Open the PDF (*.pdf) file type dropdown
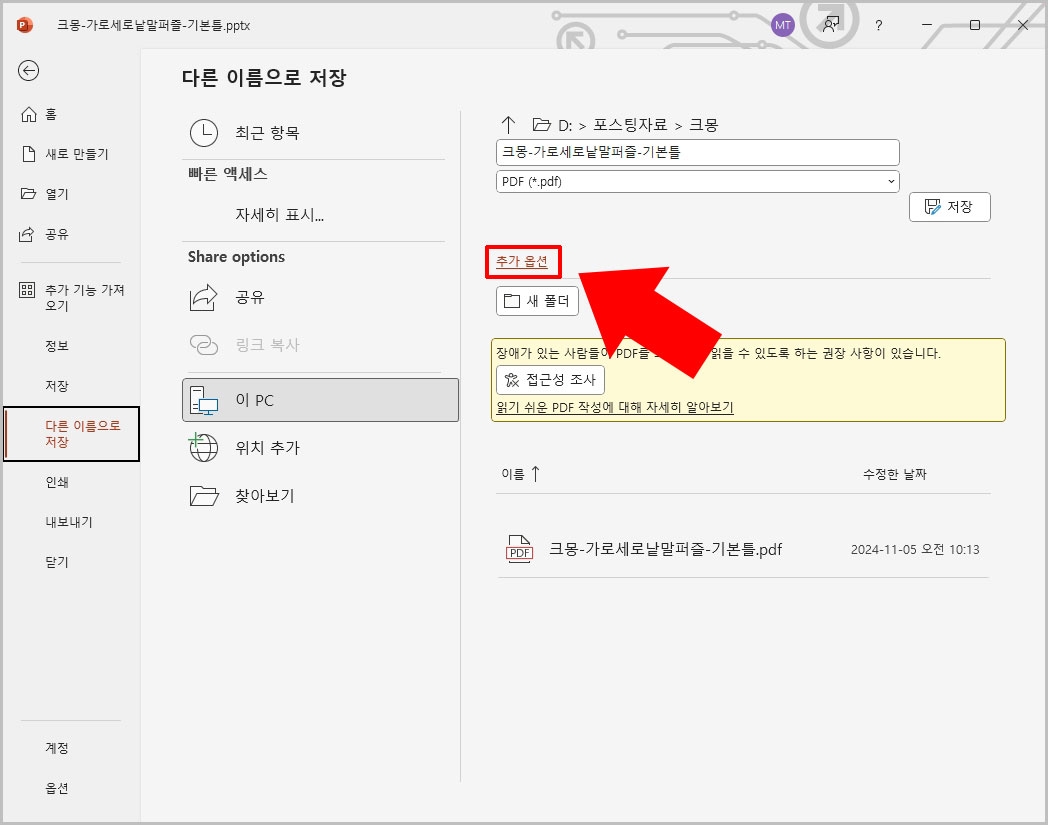This screenshot has width=1048, height=825. (697, 181)
